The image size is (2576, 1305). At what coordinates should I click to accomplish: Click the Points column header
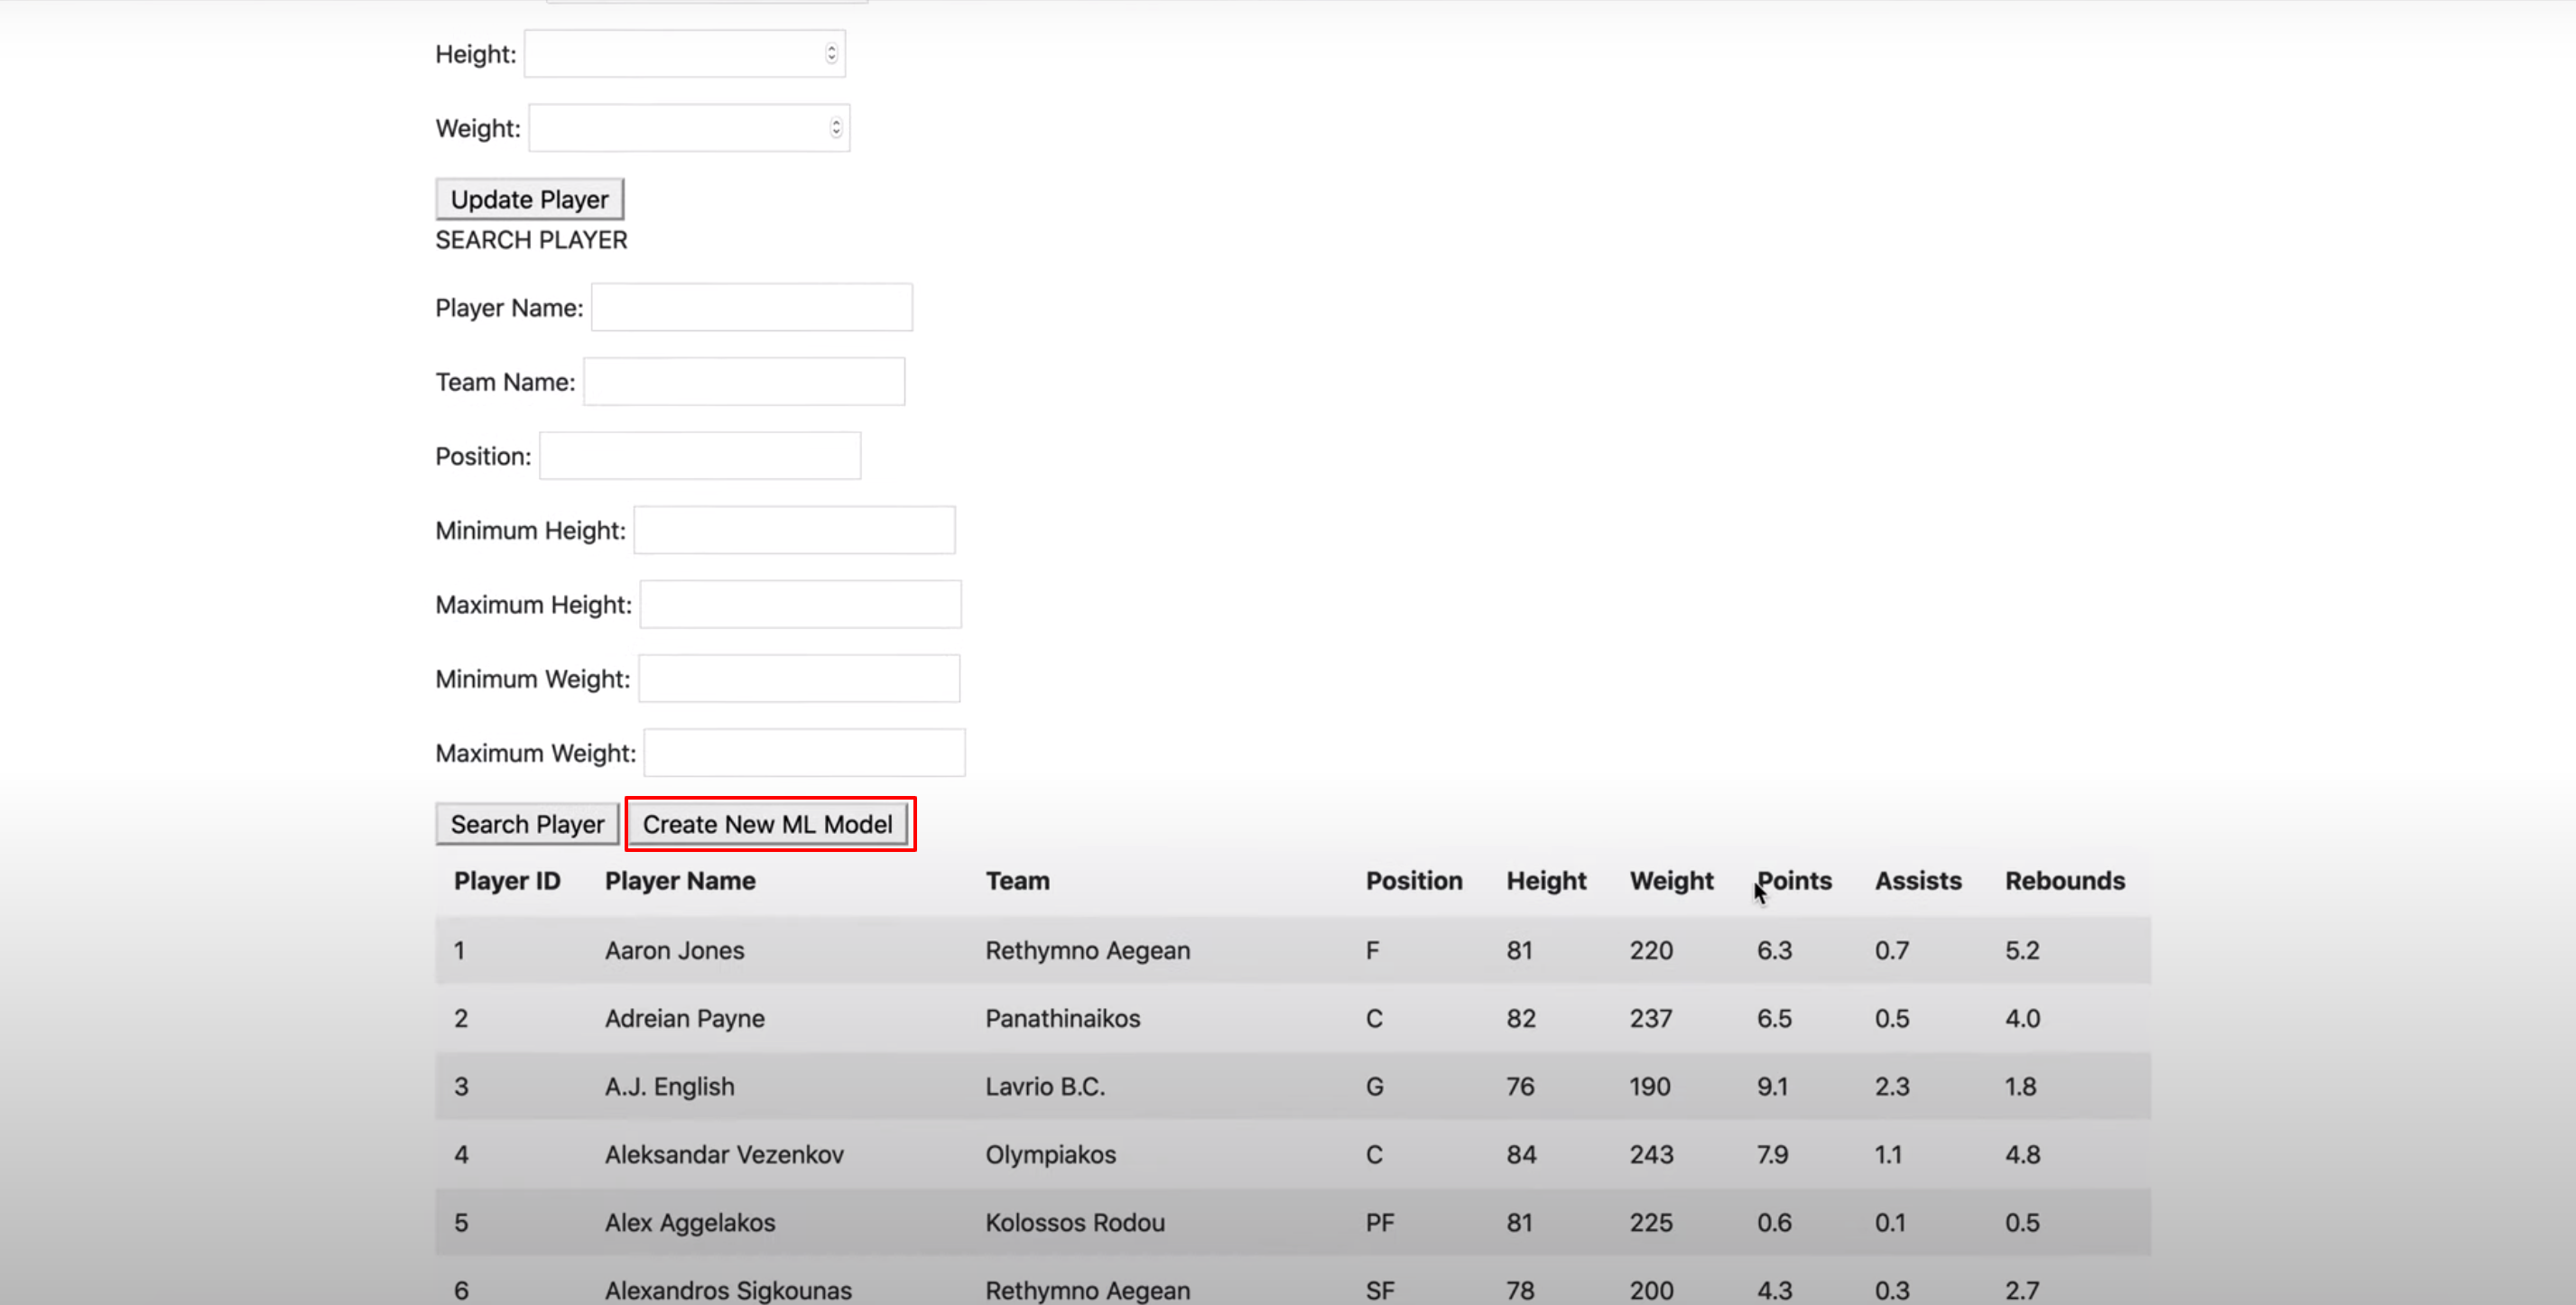[1794, 881]
